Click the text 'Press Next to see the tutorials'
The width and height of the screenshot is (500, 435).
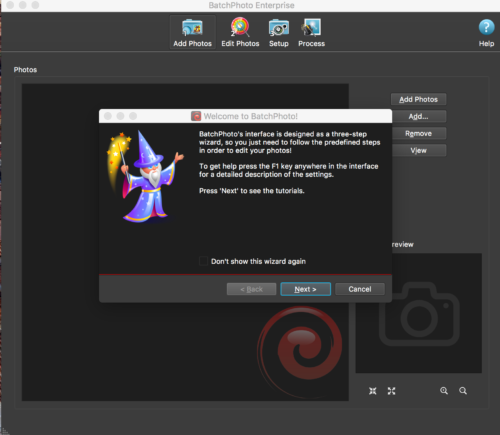[252, 191]
